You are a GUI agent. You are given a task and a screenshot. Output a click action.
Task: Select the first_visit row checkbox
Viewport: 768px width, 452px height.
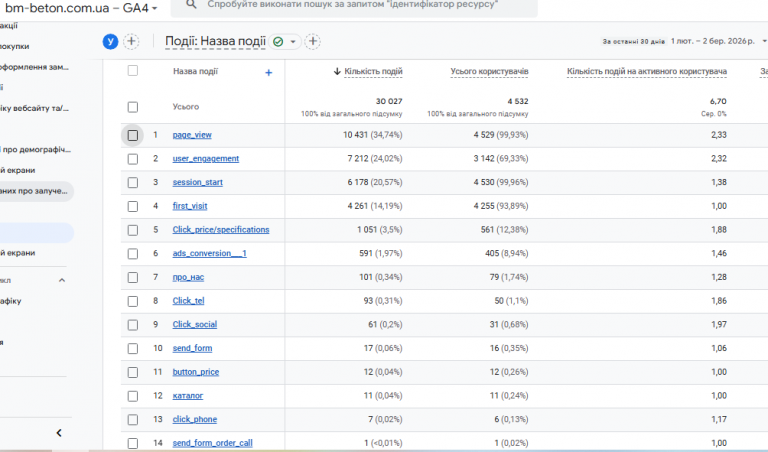point(133,206)
